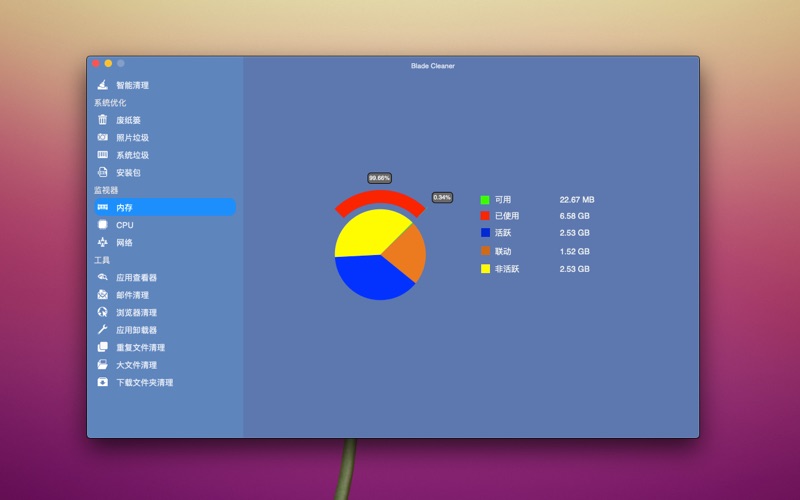Screen dimensions: 800x500
Task: Click the system junk icon beside 系统垃圾
Action: (103, 155)
